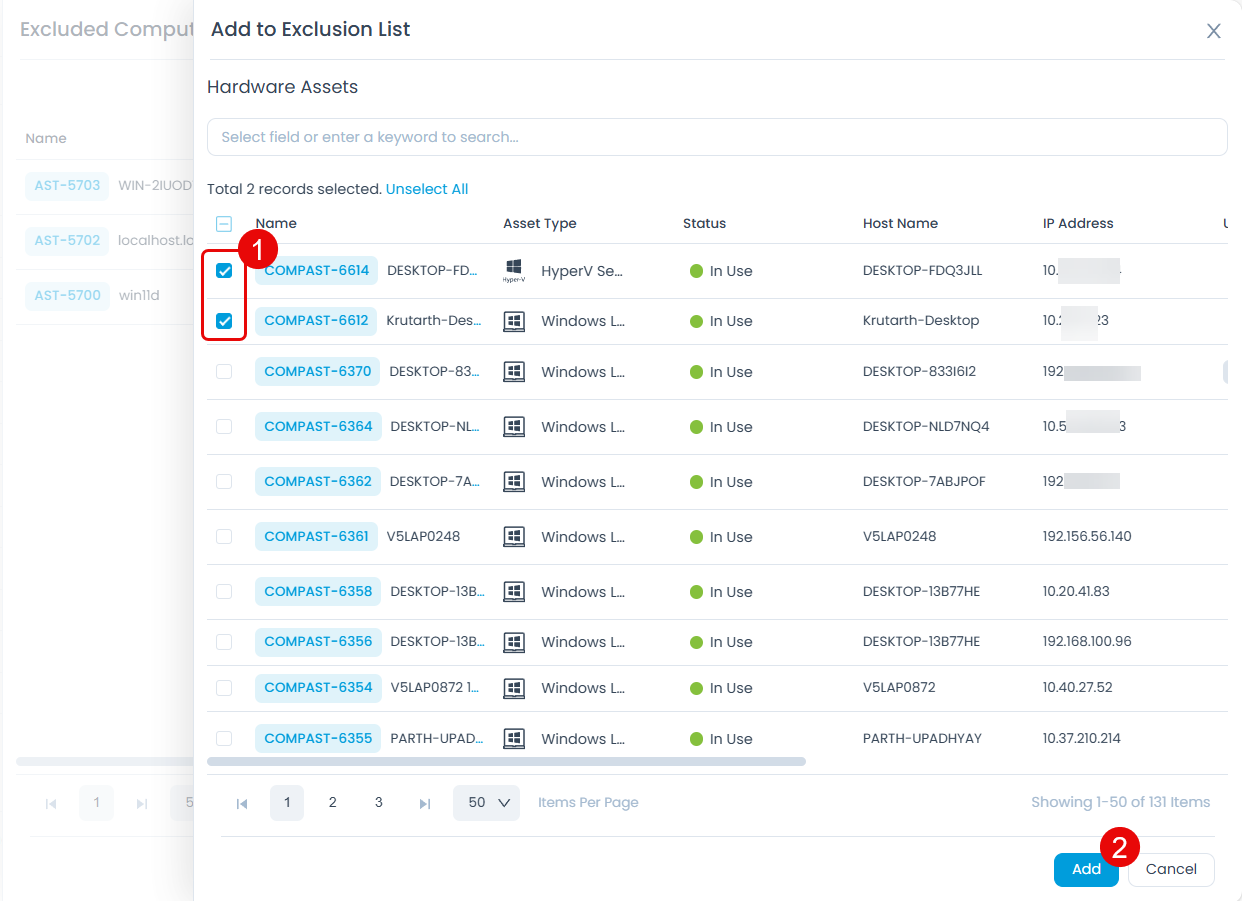Click the green In Use status dot for COMPAST-6361
Viewport: 1242px width, 901px height.
(x=696, y=537)
